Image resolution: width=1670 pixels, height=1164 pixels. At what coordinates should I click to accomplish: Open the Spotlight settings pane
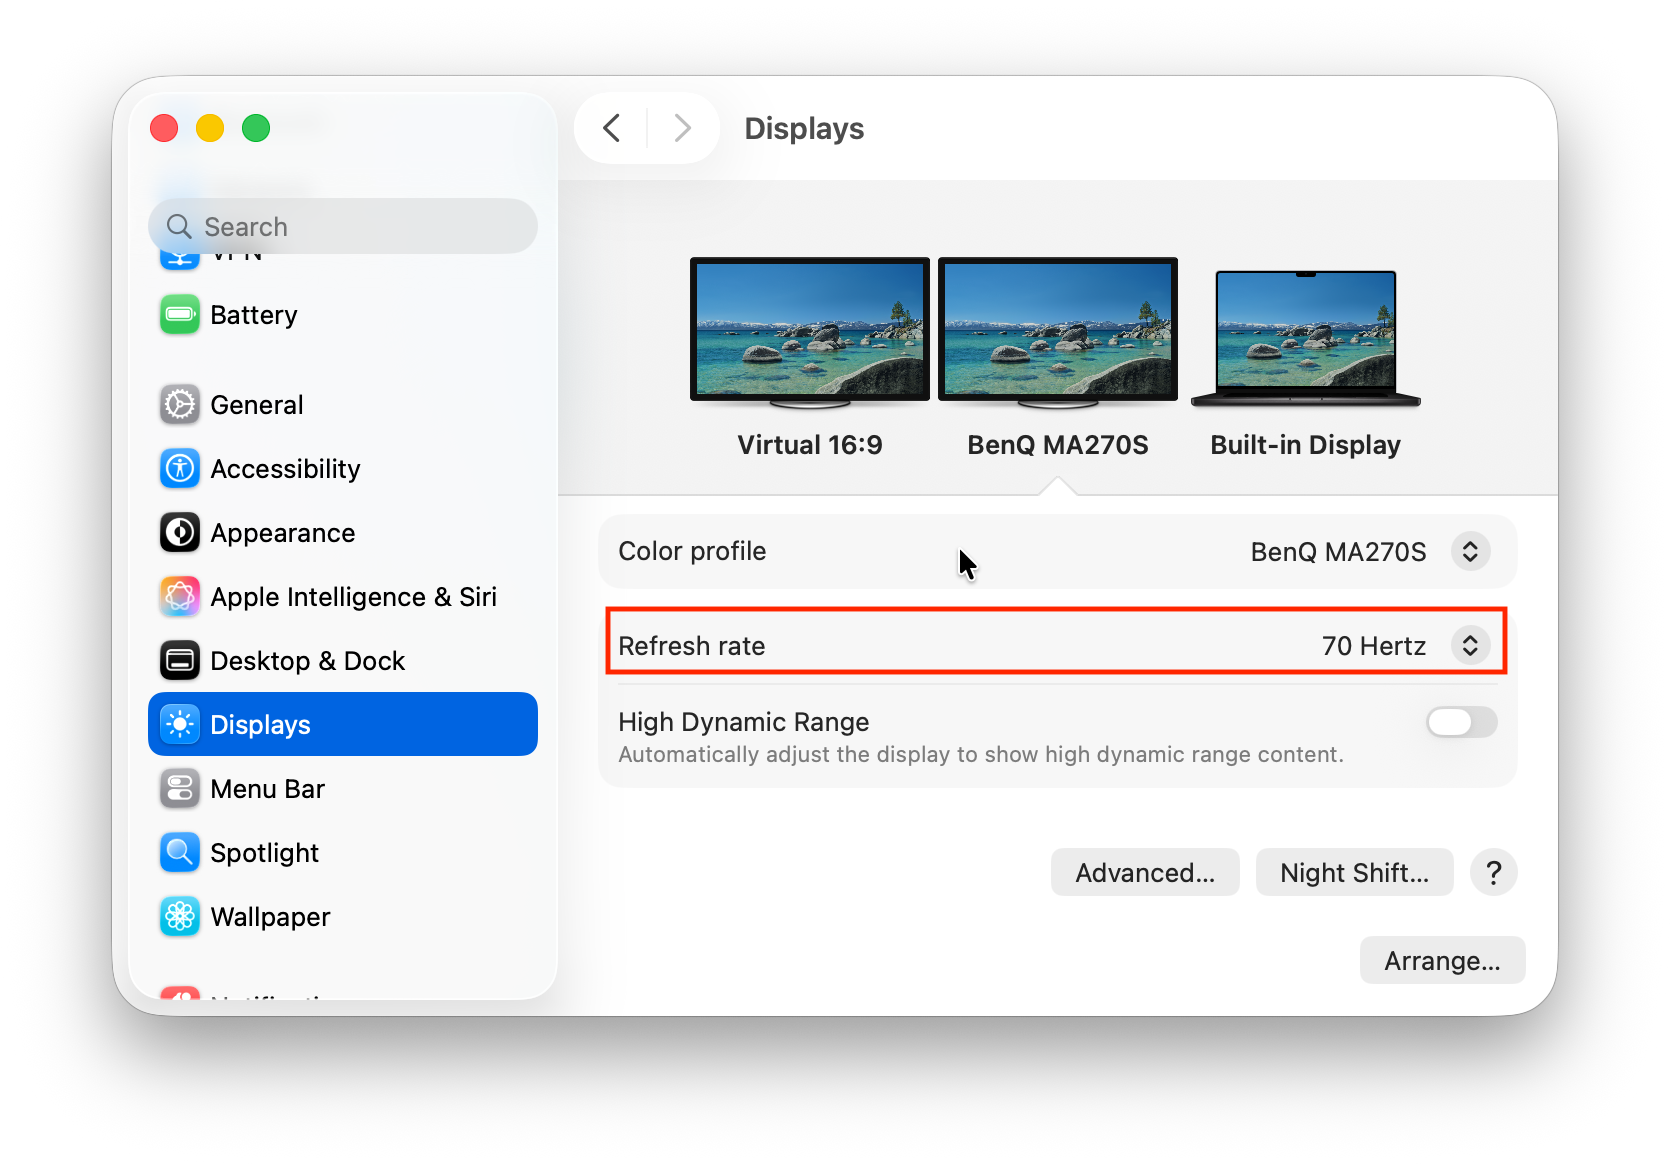coord(343,853)
